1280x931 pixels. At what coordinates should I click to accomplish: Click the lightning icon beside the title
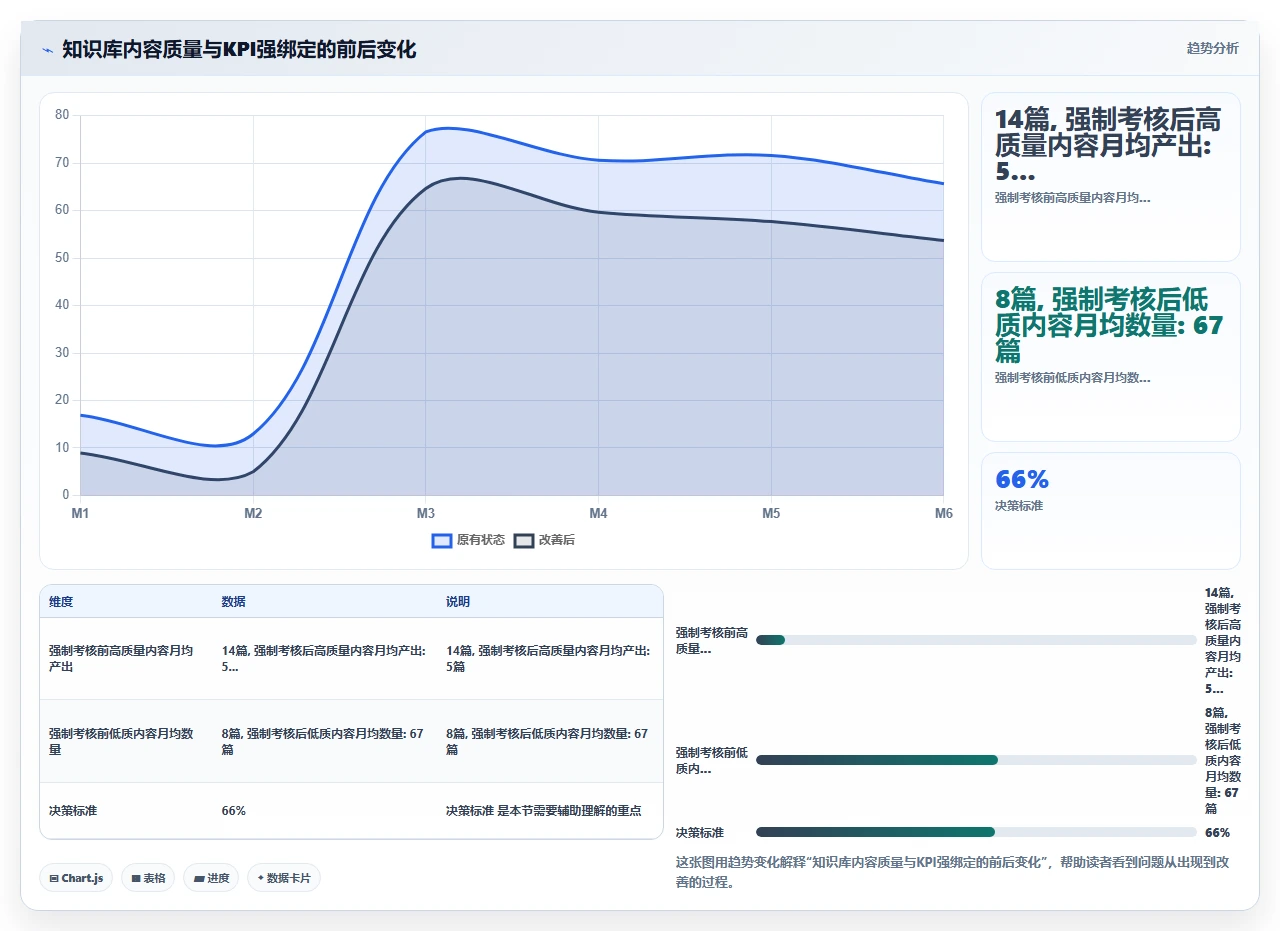(x=47, y=49)
